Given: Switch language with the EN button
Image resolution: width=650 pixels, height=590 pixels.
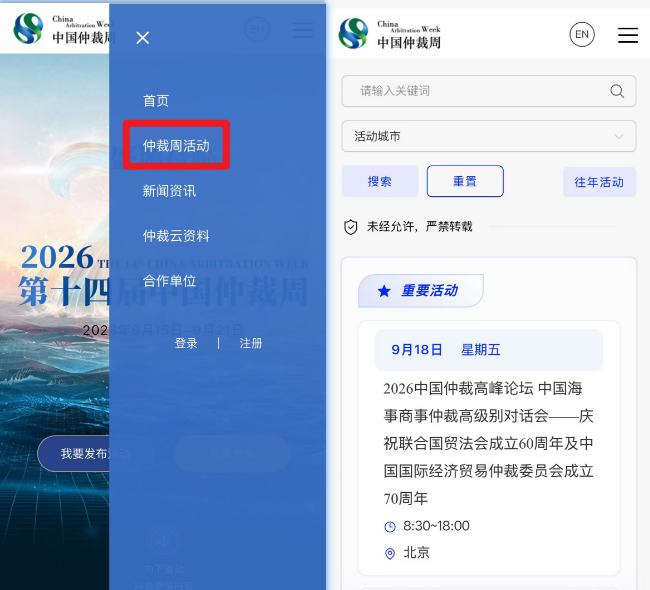Looking at the screenshot, I should tap(582, 34).
